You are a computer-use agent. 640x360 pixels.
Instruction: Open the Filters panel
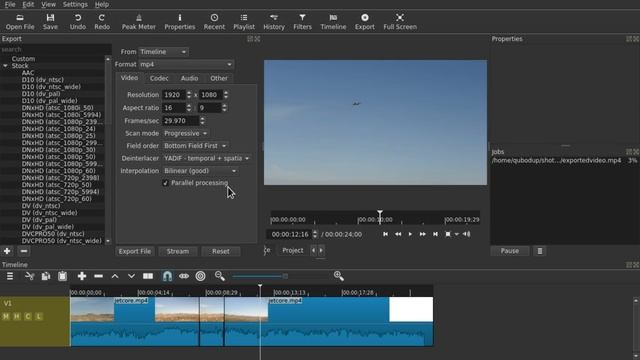coord(302,22)
